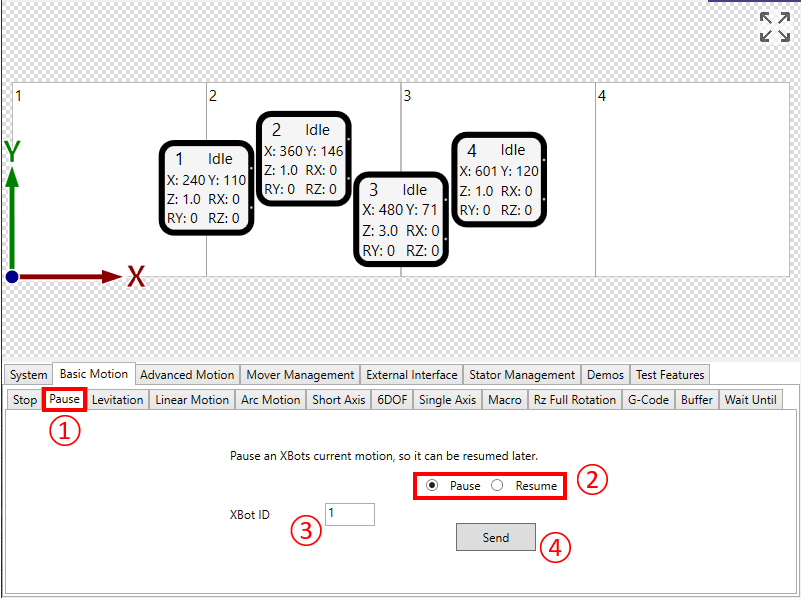Switch to the System tab
Screen dimensions: 801x598
point(28,375)
